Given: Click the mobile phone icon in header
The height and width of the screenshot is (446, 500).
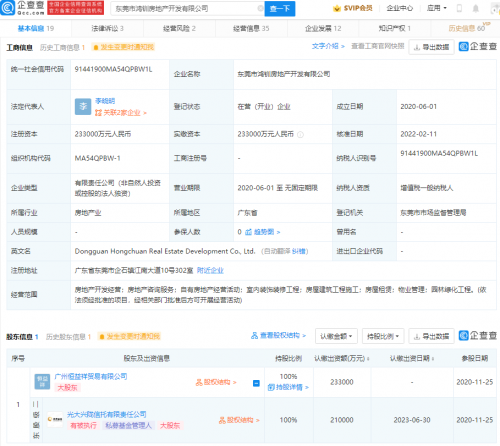Looking at the screenshot, I should click(459, 8).
